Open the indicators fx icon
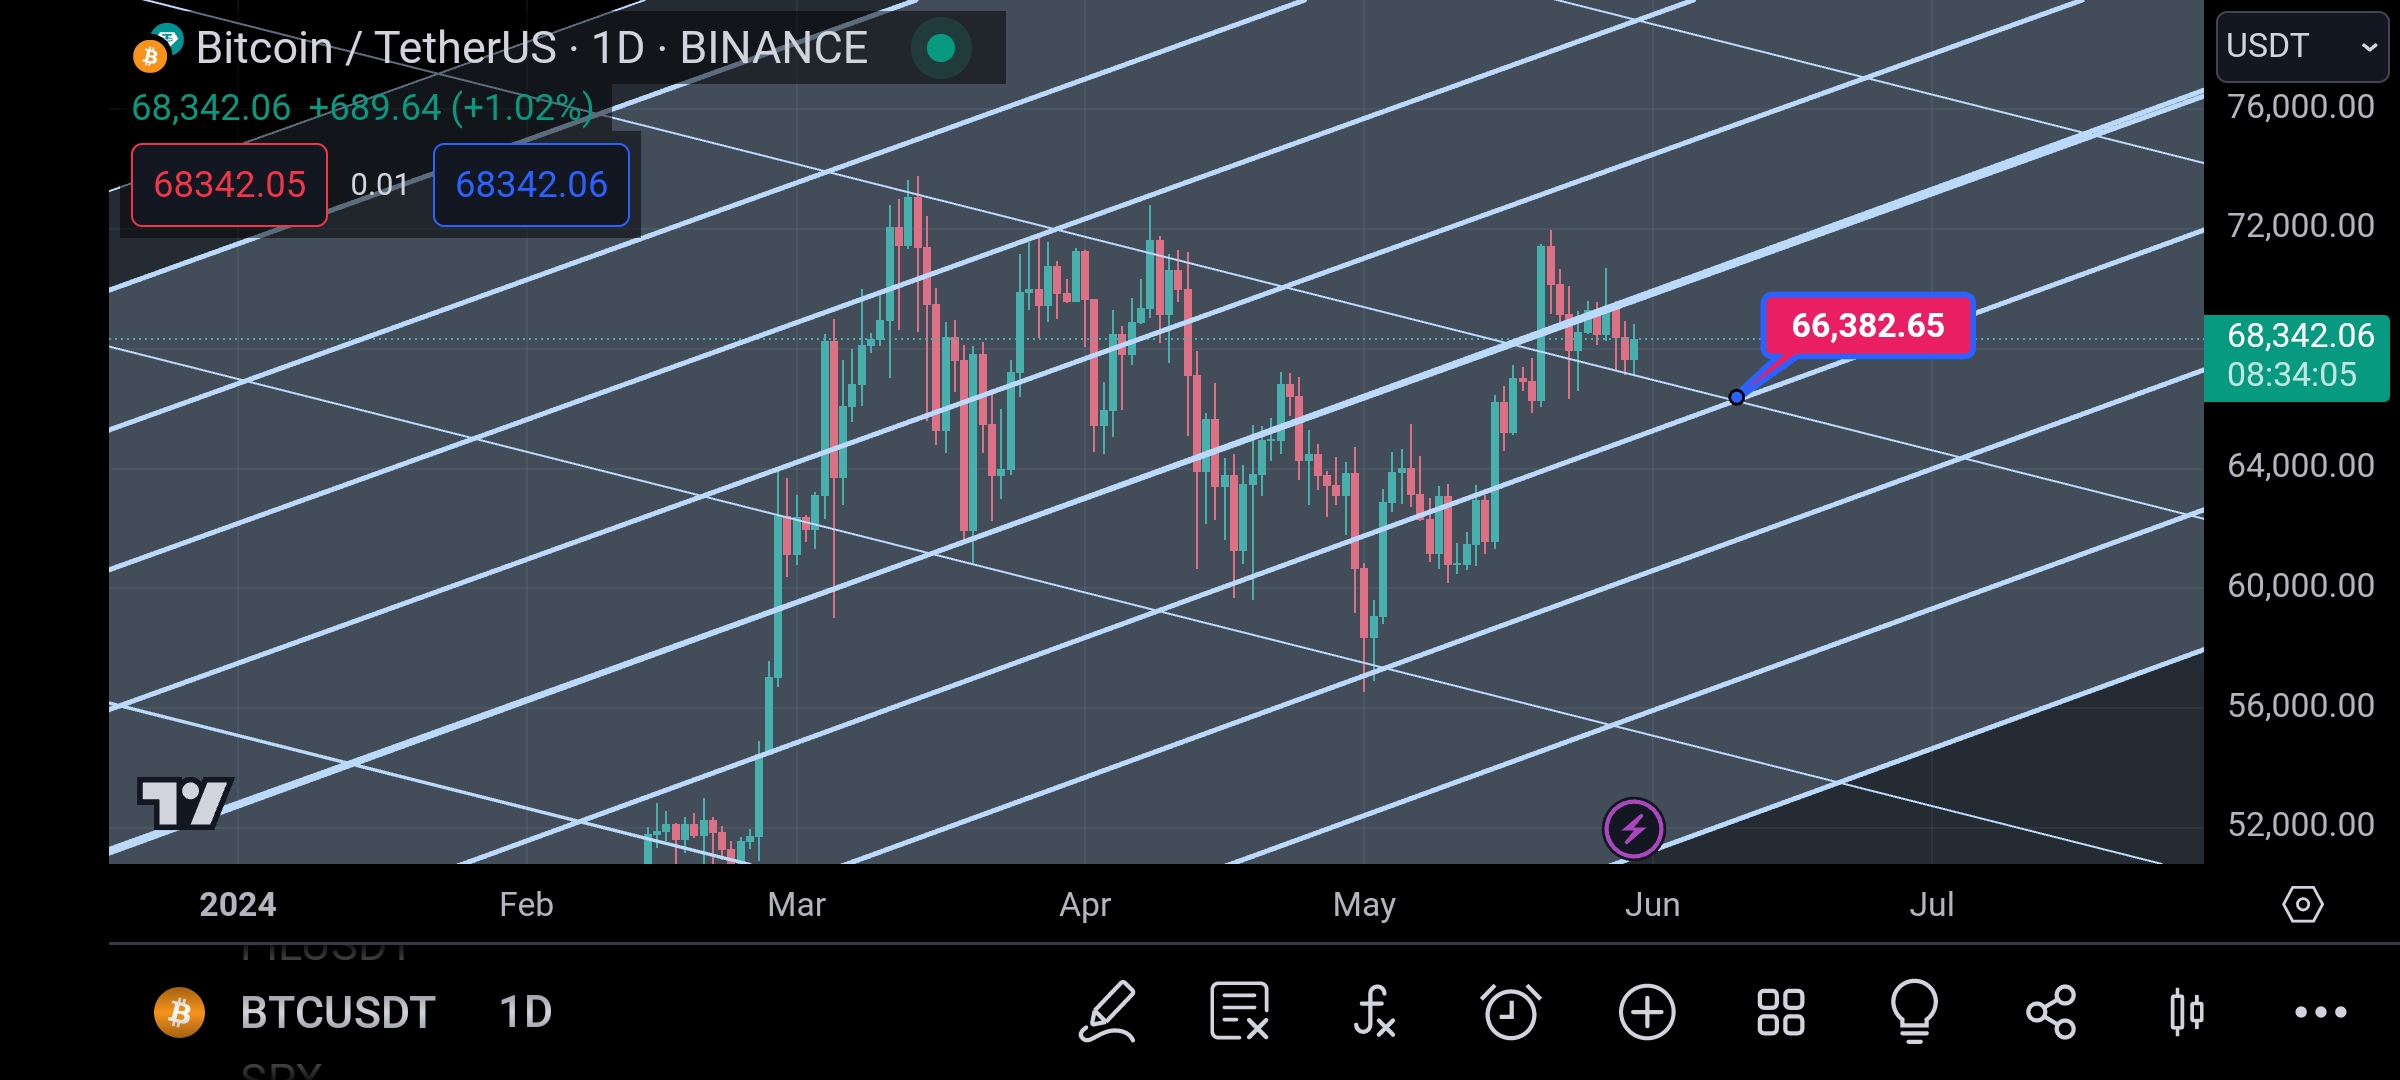The width and height of the screenshot is (2400, 1080). [1374, 1012]
